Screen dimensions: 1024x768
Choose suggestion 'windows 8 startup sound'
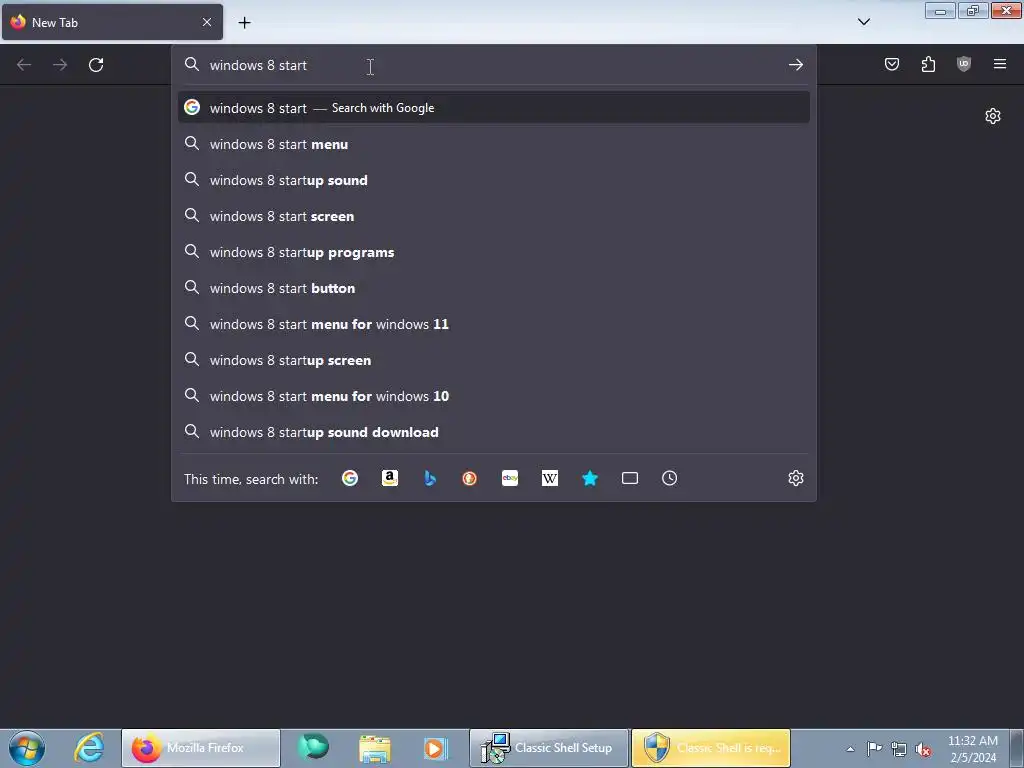coord(494,180)
